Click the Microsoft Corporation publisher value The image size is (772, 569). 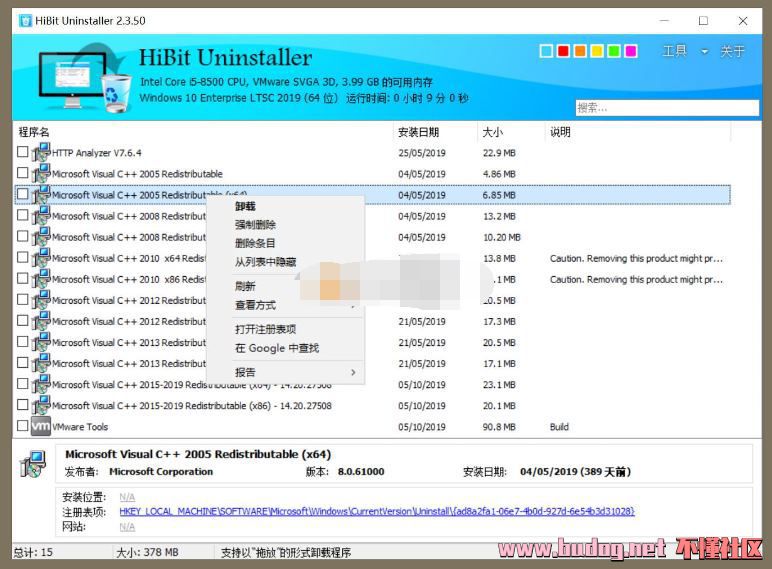[161, 472]
